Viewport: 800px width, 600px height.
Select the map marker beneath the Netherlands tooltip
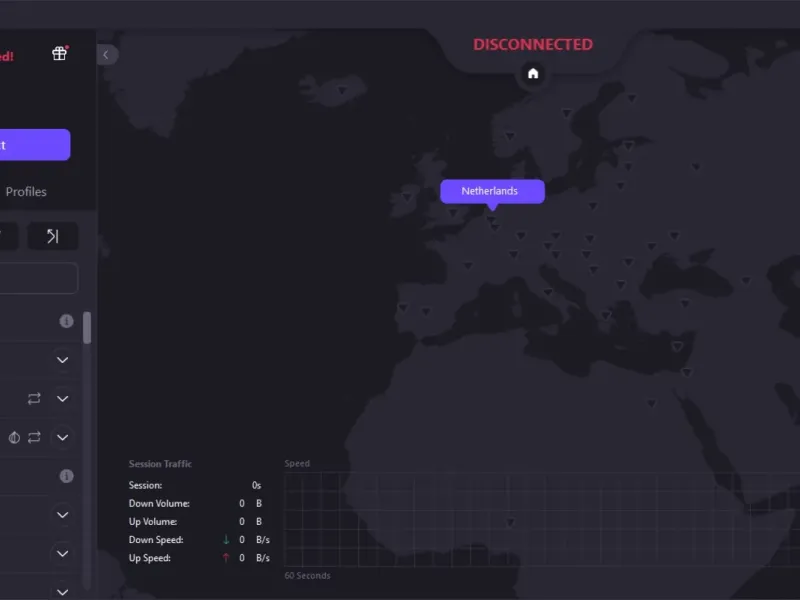pyautogui.click(x=491, y=219)
